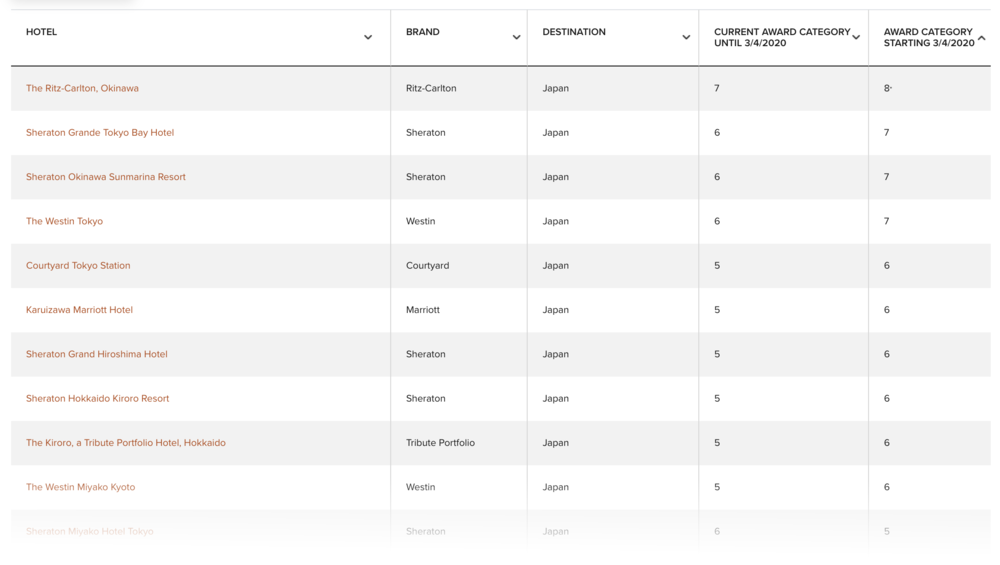Open Sheraton Grand Hiroshima Hotel link

pyautogui.click(x=97, y=354)
